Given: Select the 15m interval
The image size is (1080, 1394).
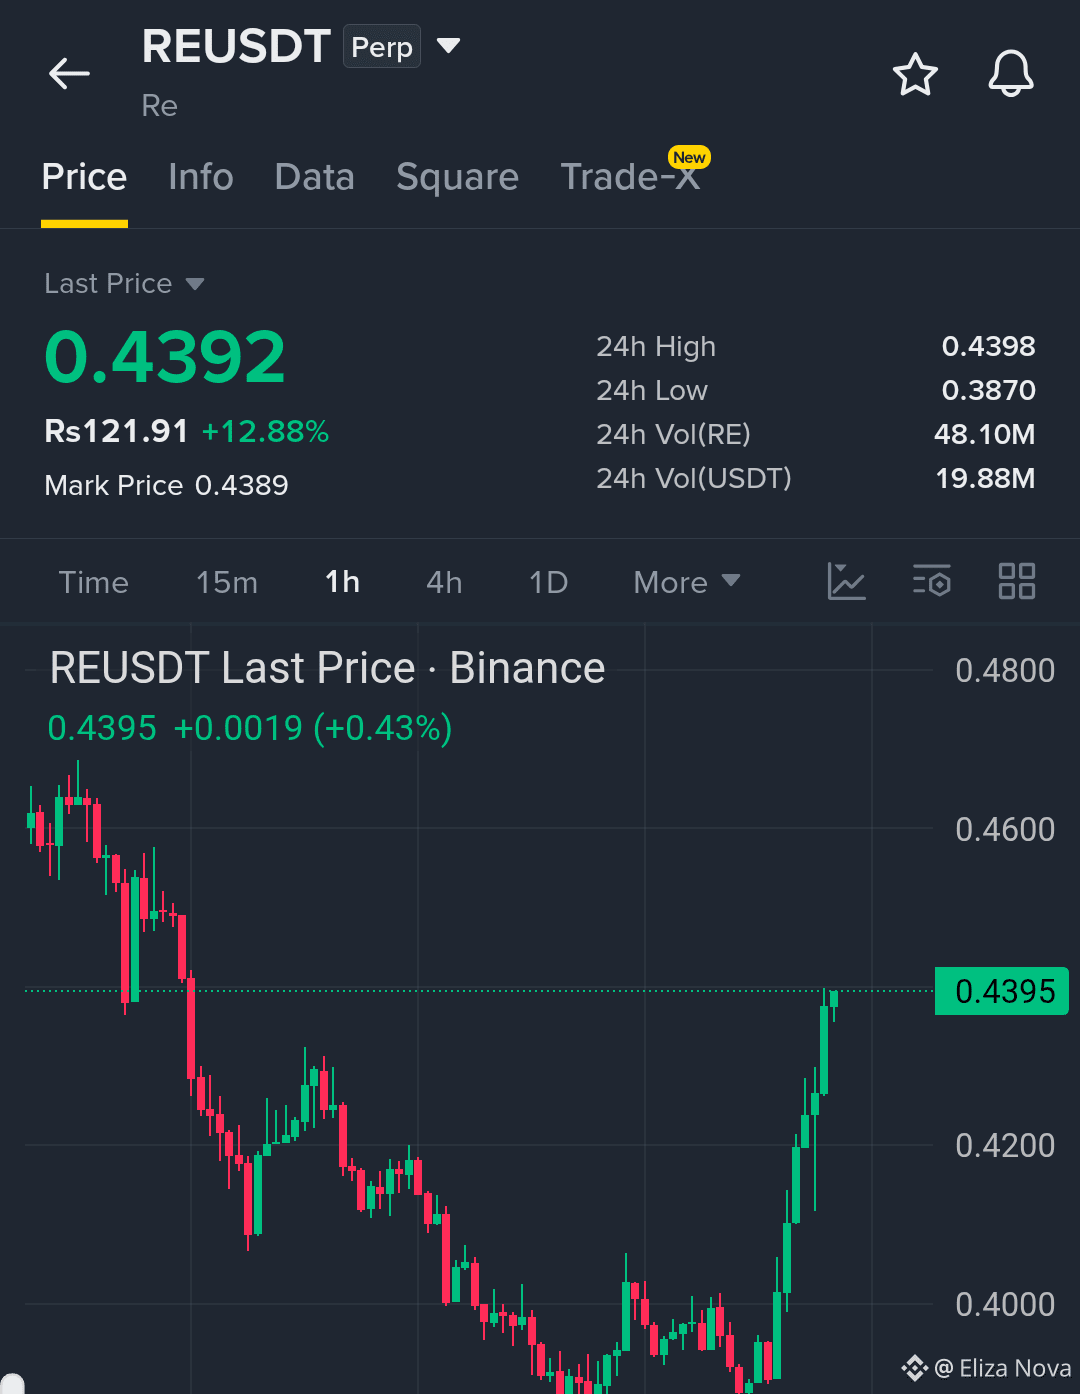Looking at the screenshot, I should click(x=227, y=582).
